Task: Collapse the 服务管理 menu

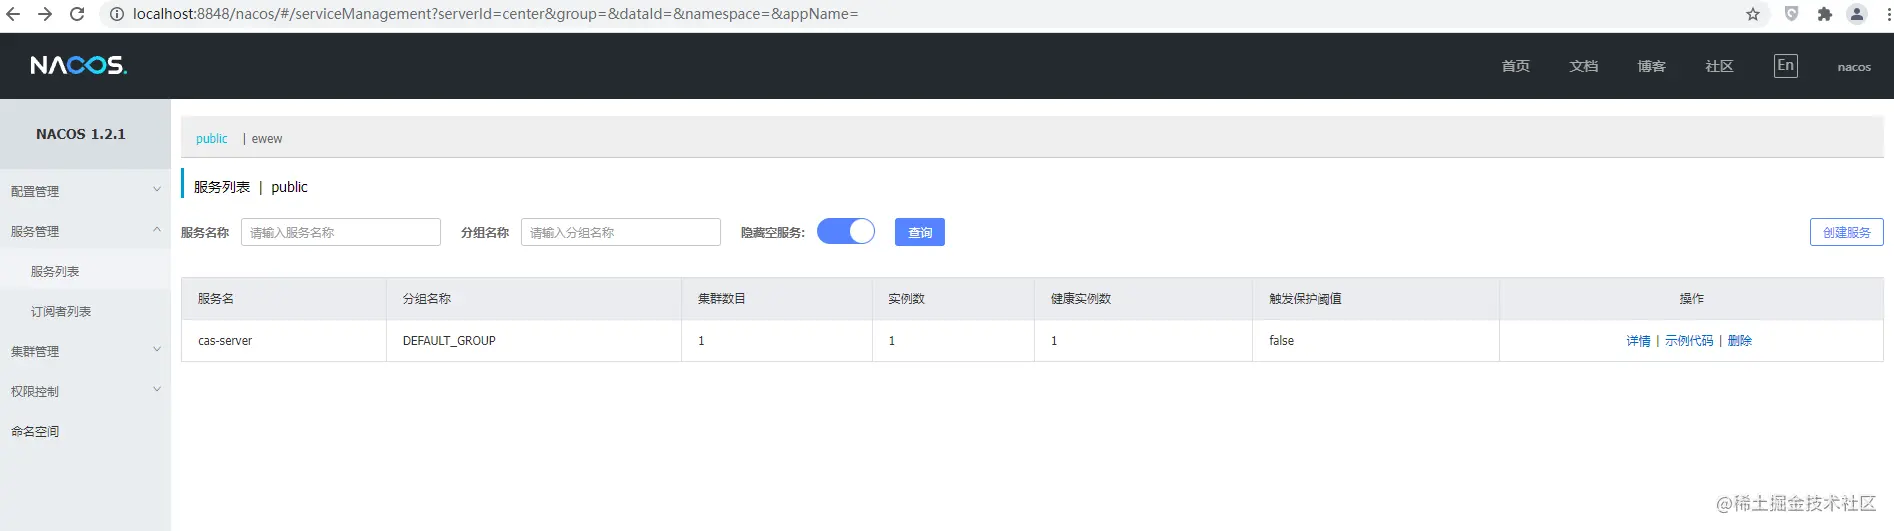Action: point(85,231)
